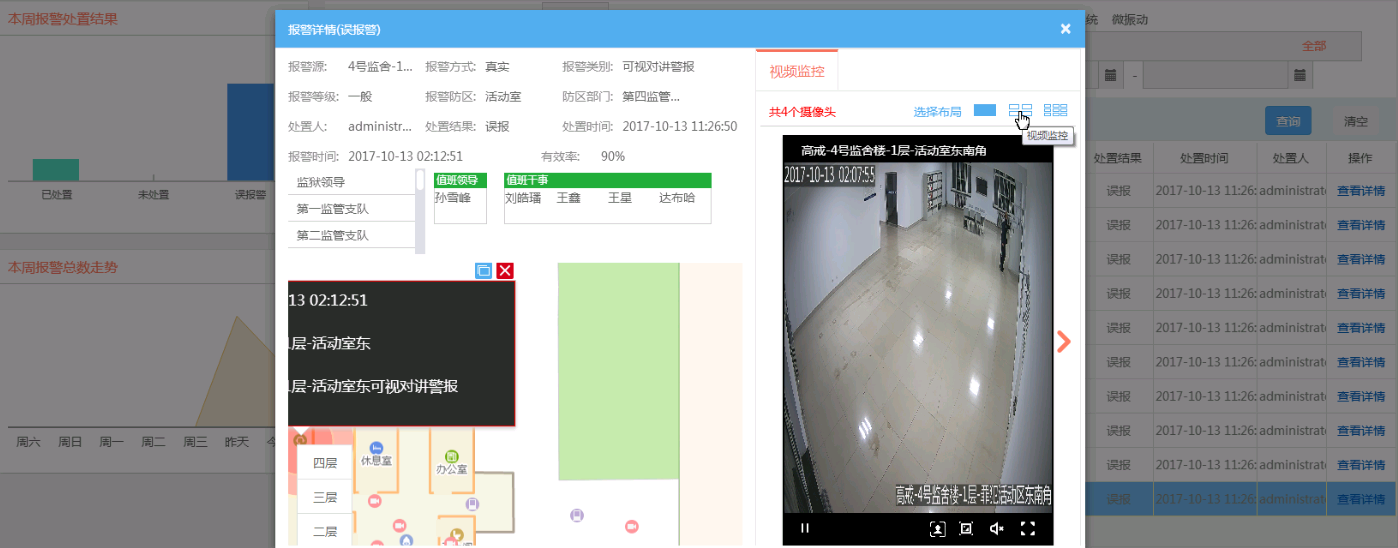Click the person capture icon in video player

click(937, 529)
